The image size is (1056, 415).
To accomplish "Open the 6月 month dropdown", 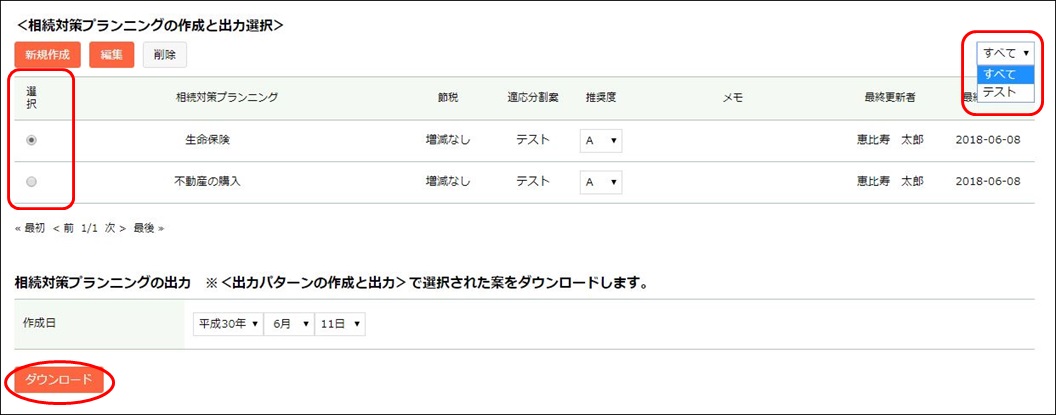I will tap(290, 323).
